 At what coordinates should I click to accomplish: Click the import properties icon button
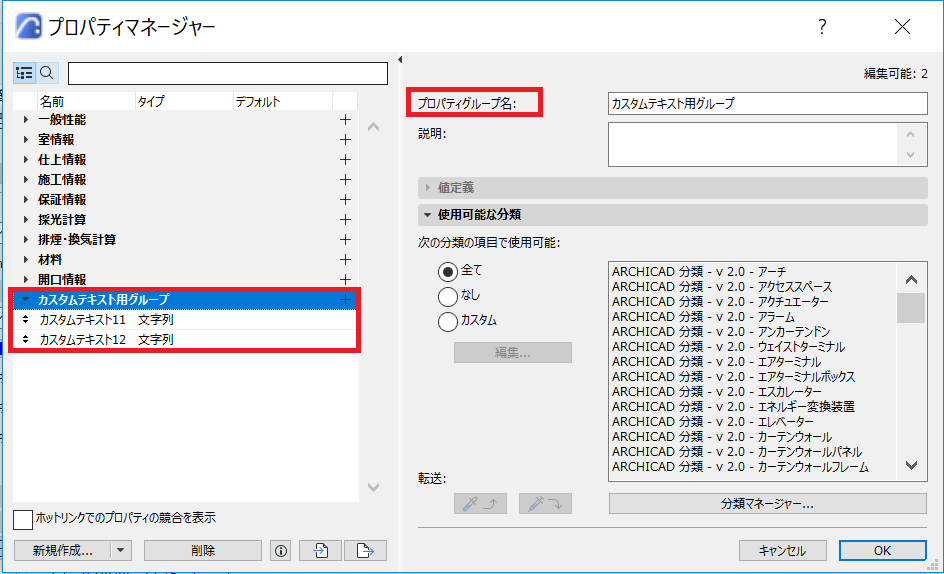pyautogui.click(x=320, y=550)
